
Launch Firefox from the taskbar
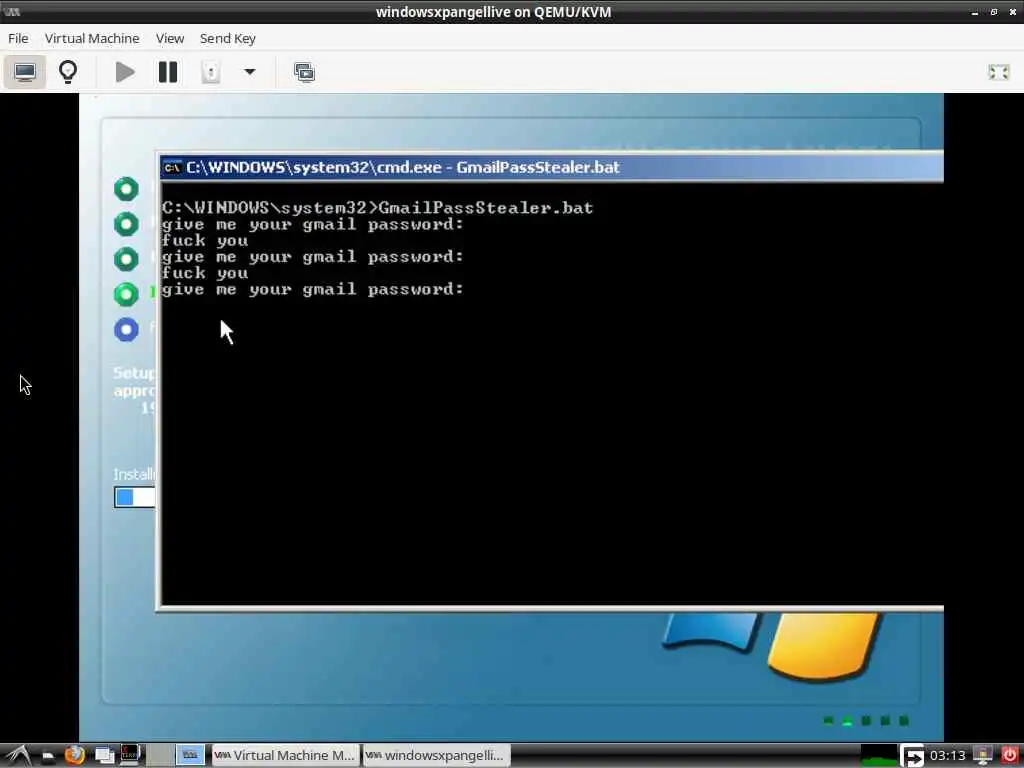(75, 756)
